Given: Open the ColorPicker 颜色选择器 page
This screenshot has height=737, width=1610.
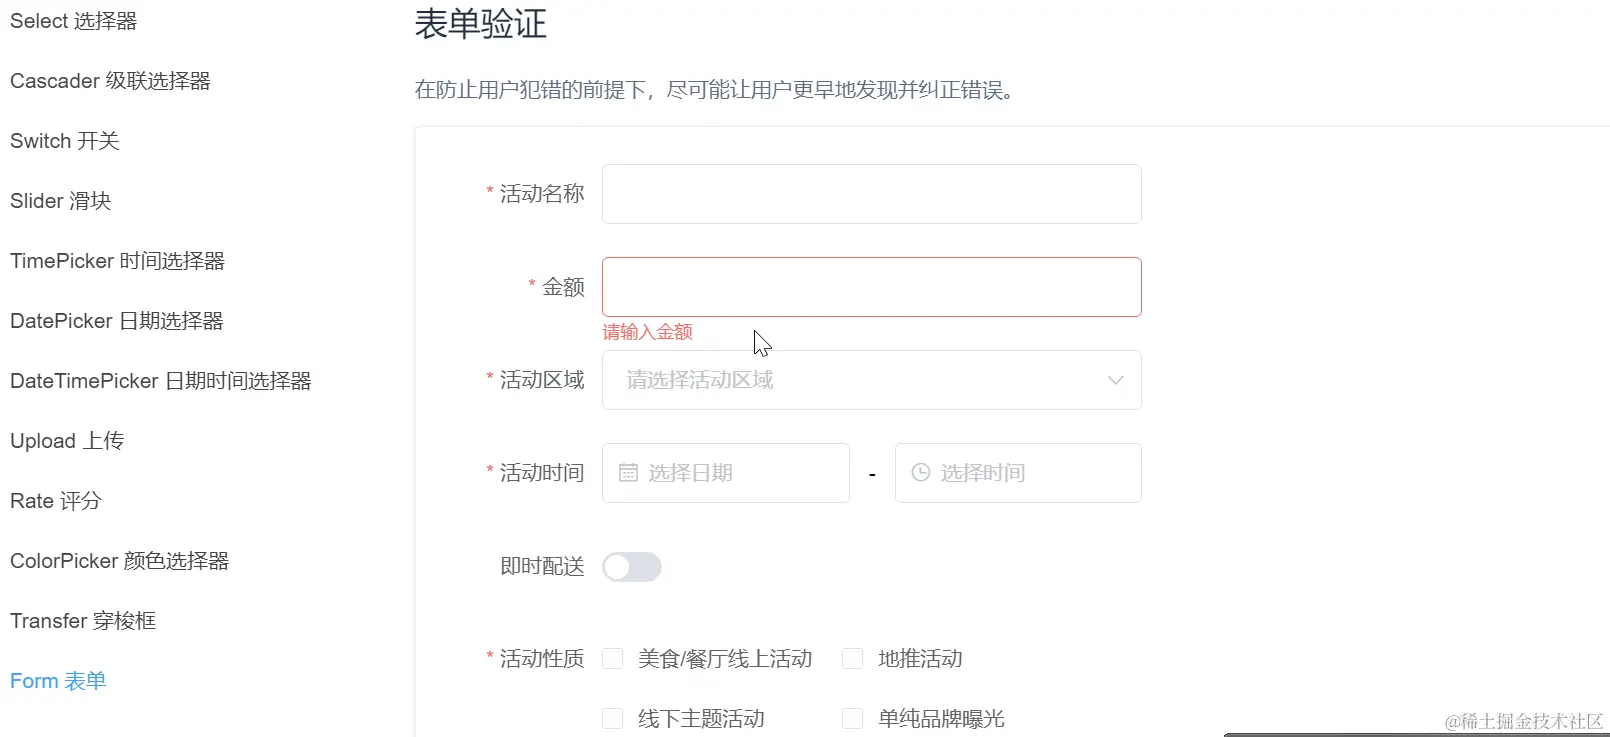Looking at the screenshot, I should coord(119,561).
